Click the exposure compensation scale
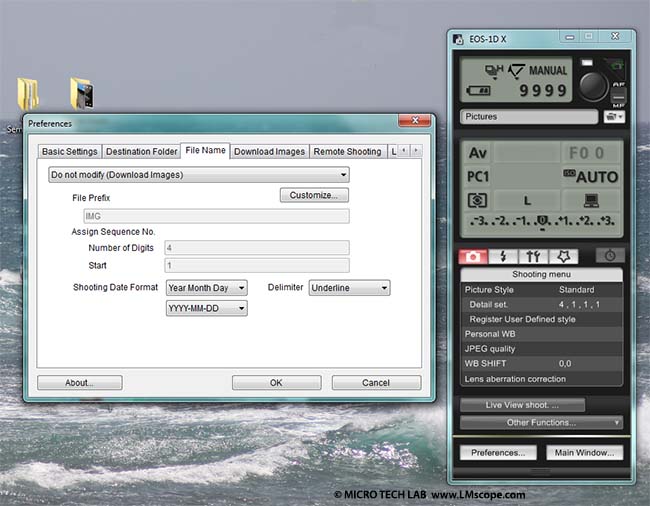 [x=542, y=221]
